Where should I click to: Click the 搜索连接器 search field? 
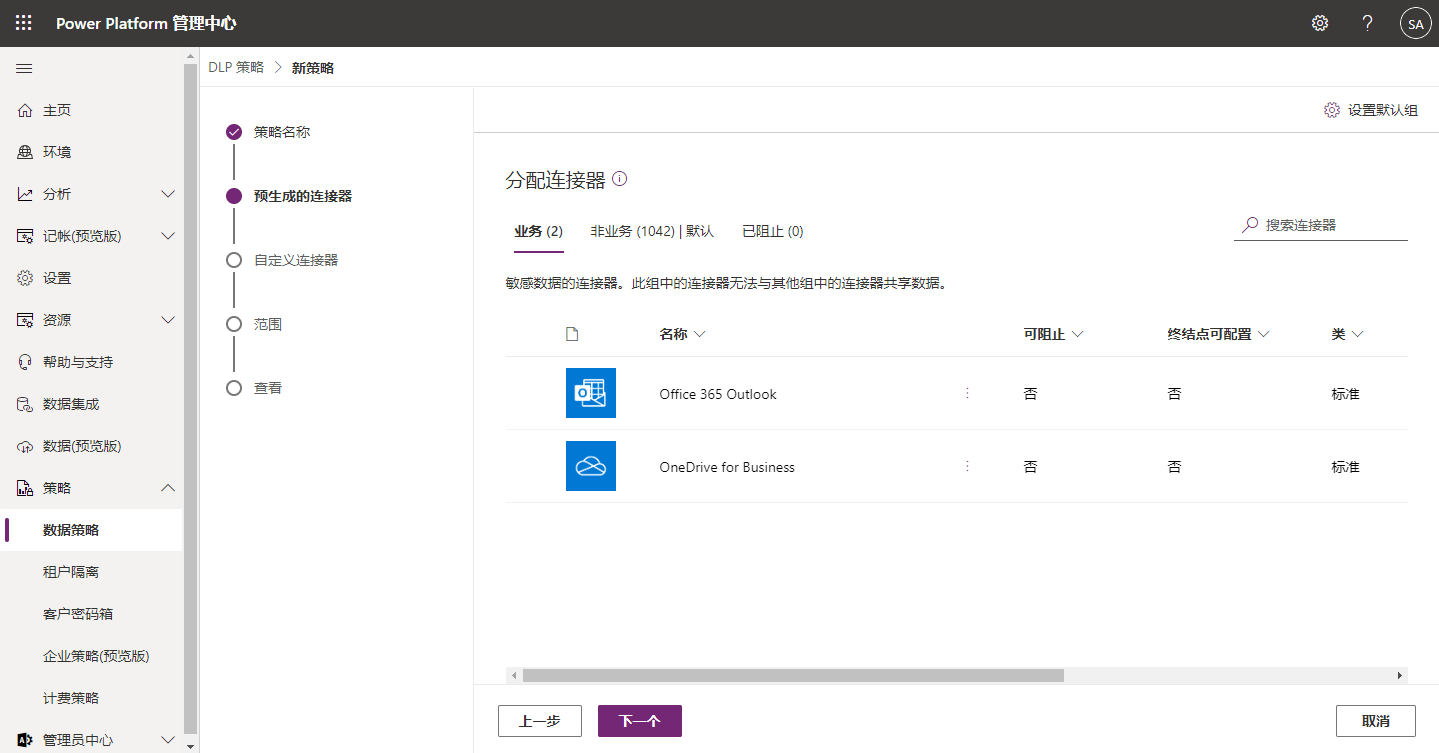coord(1321,225)
